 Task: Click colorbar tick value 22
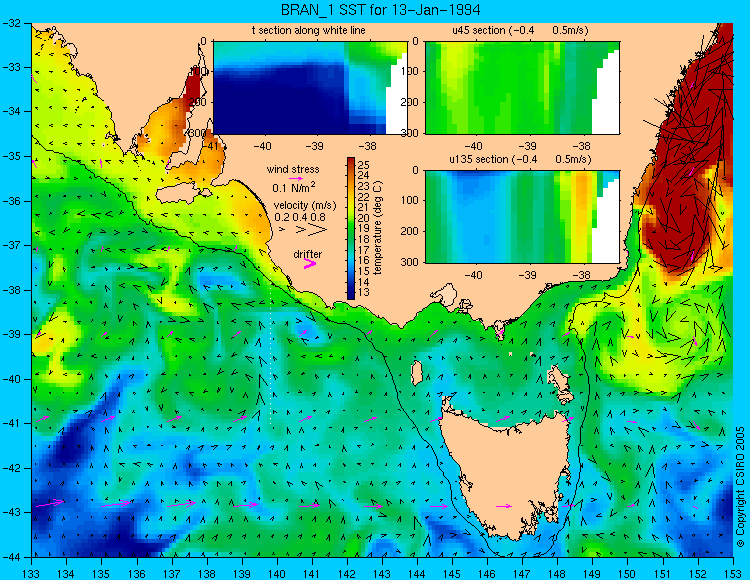364,197
